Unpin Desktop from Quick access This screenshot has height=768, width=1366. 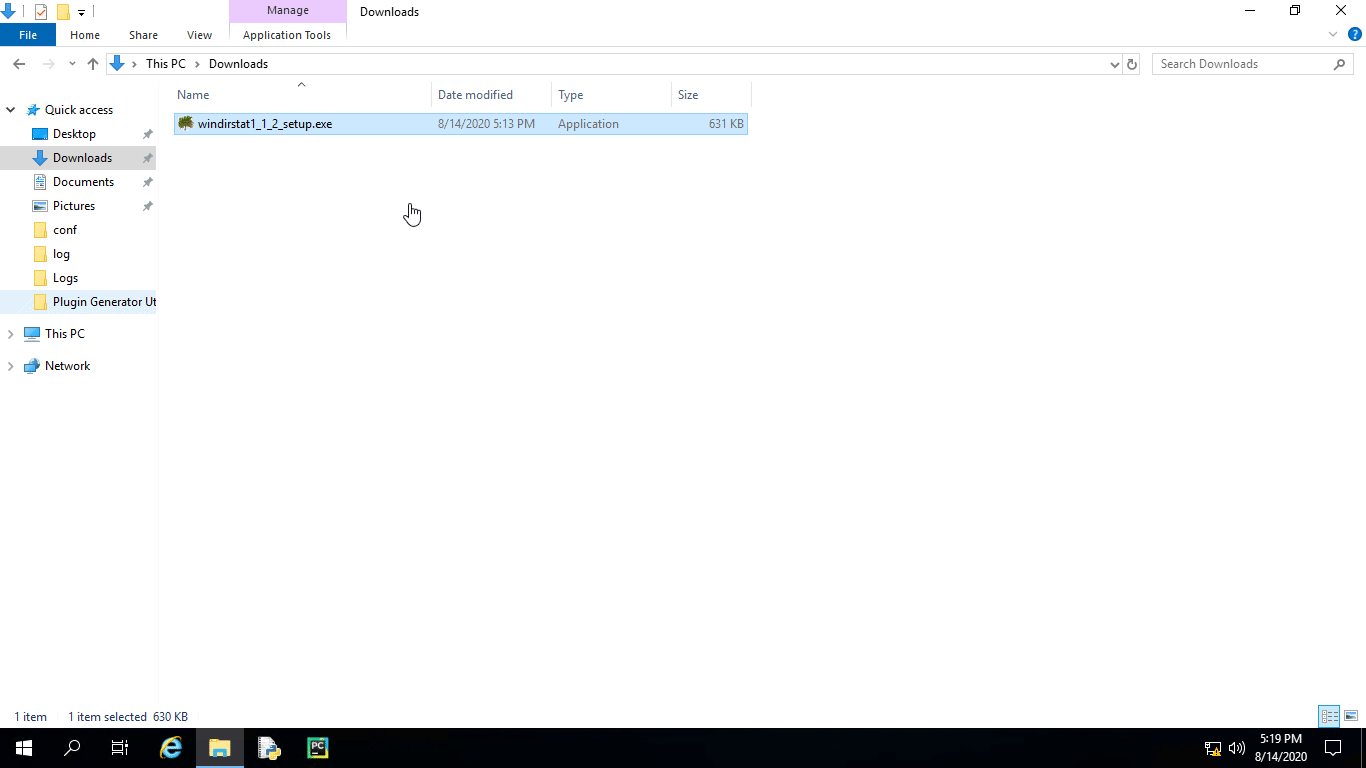pos(147,133)
